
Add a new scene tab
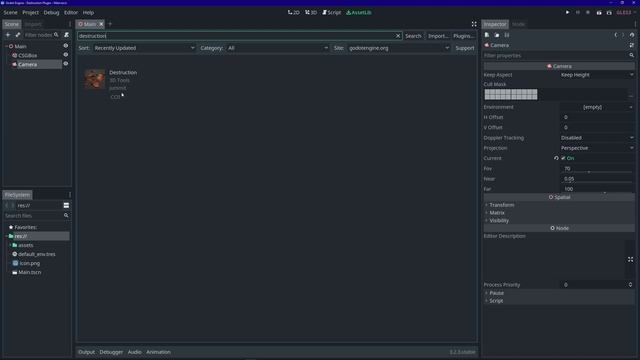tap(110, 24)
